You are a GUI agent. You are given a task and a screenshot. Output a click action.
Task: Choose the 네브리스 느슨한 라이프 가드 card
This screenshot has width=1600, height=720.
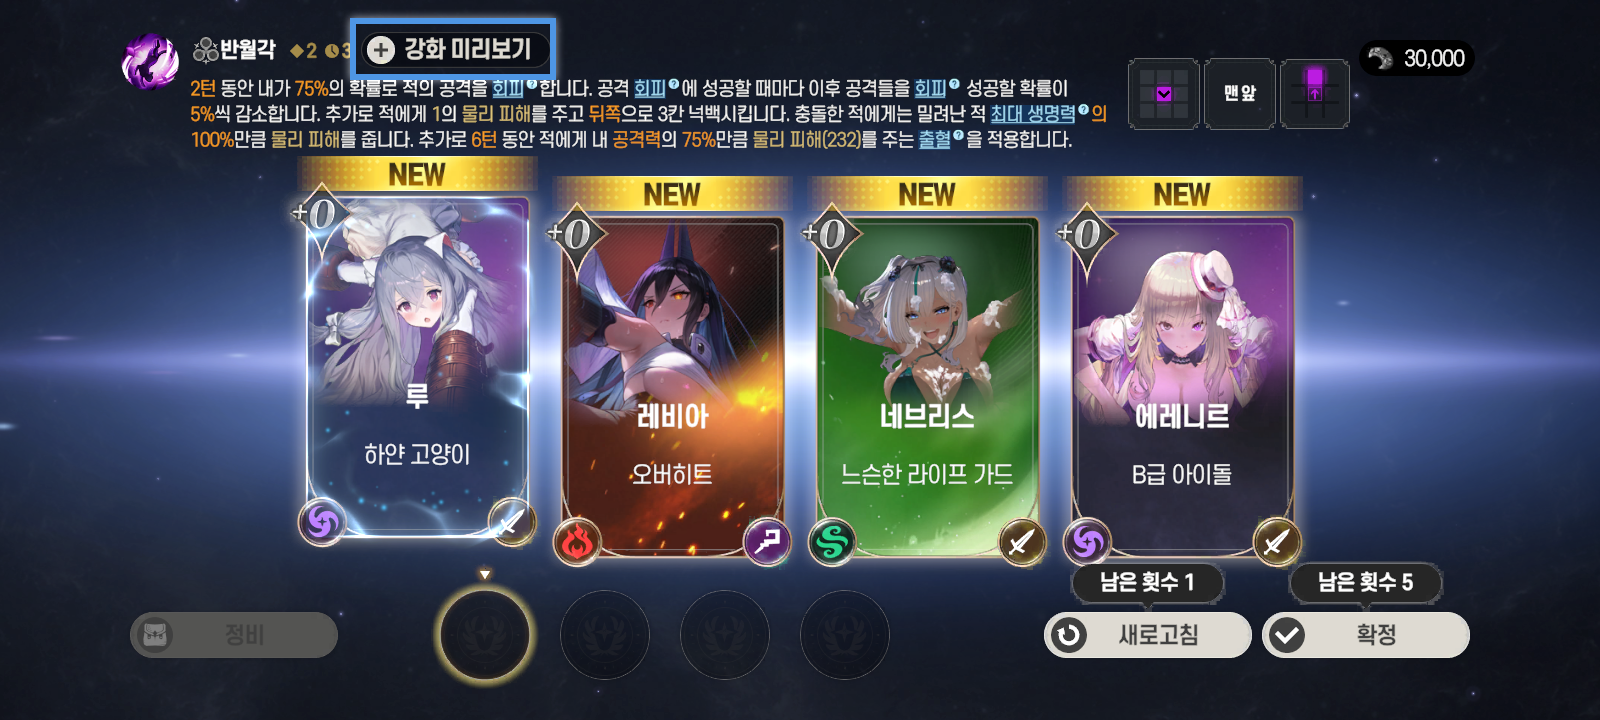coord(927,385)
